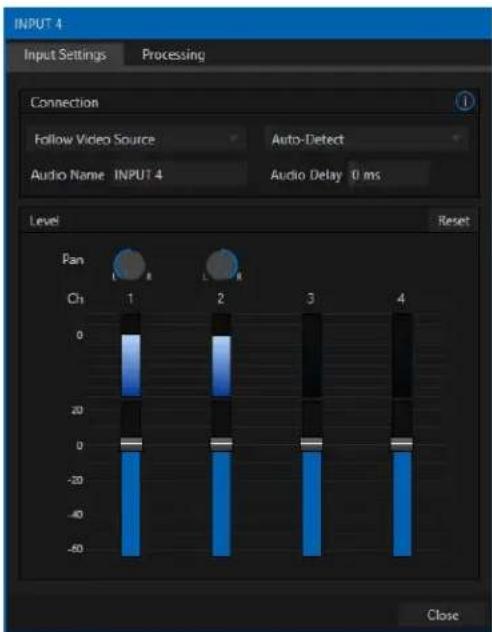Click the channel 1 VU meter
492x632 pixels.
(x=131, y=356)
